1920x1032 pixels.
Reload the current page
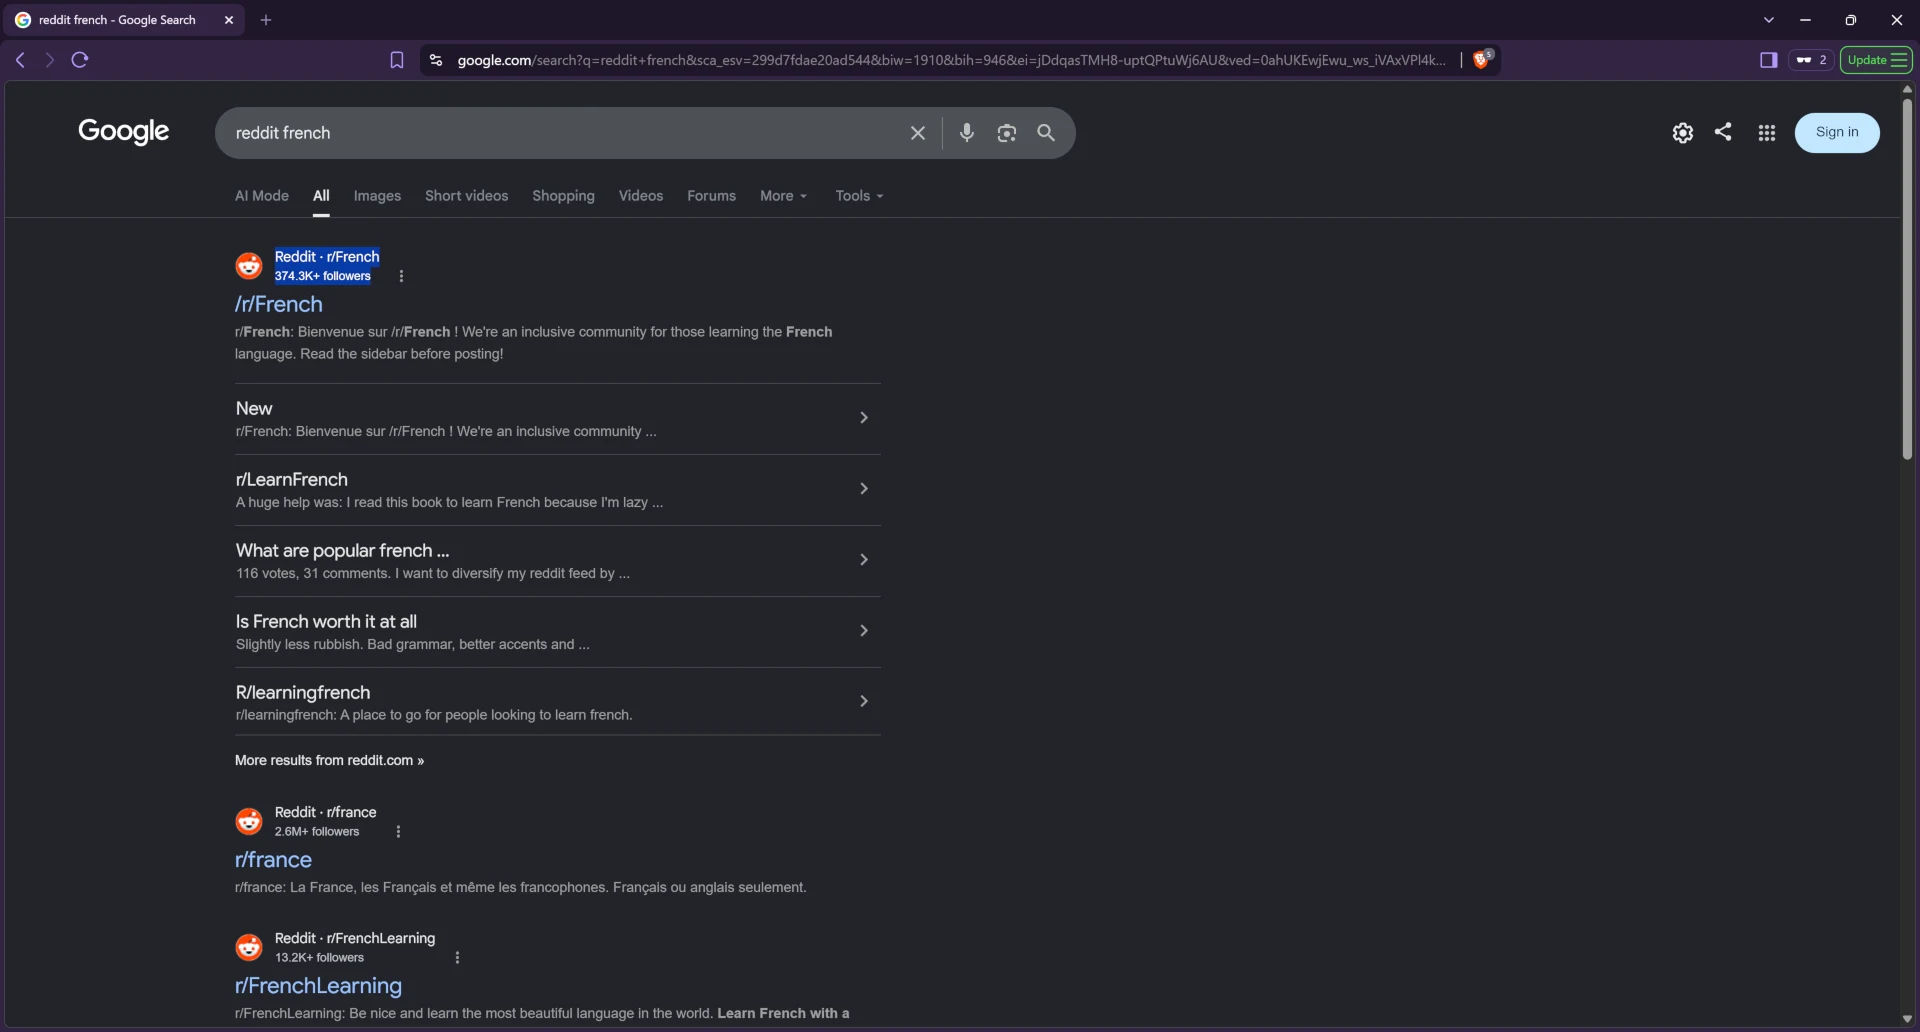[80, 60]
